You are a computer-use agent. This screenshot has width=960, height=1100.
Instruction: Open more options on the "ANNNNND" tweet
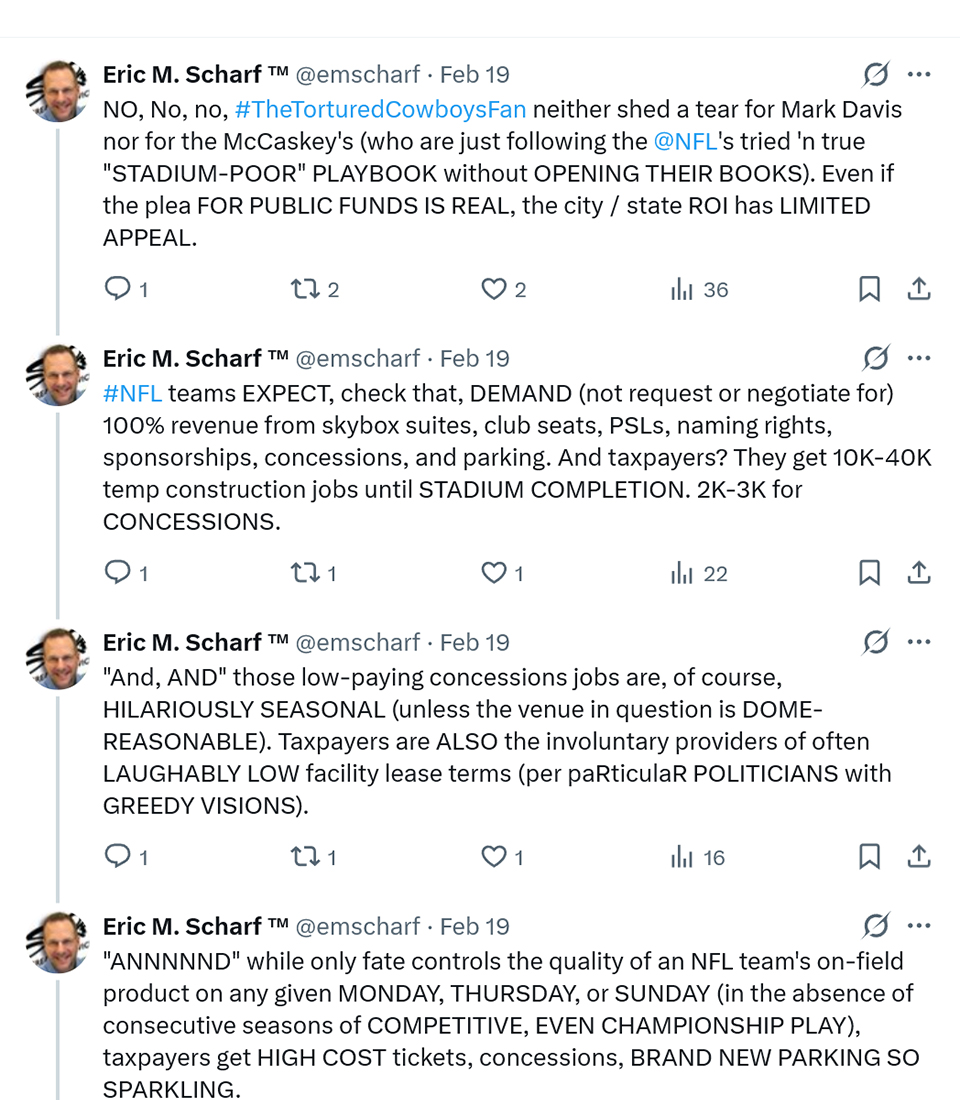click(x=919, y=926)
